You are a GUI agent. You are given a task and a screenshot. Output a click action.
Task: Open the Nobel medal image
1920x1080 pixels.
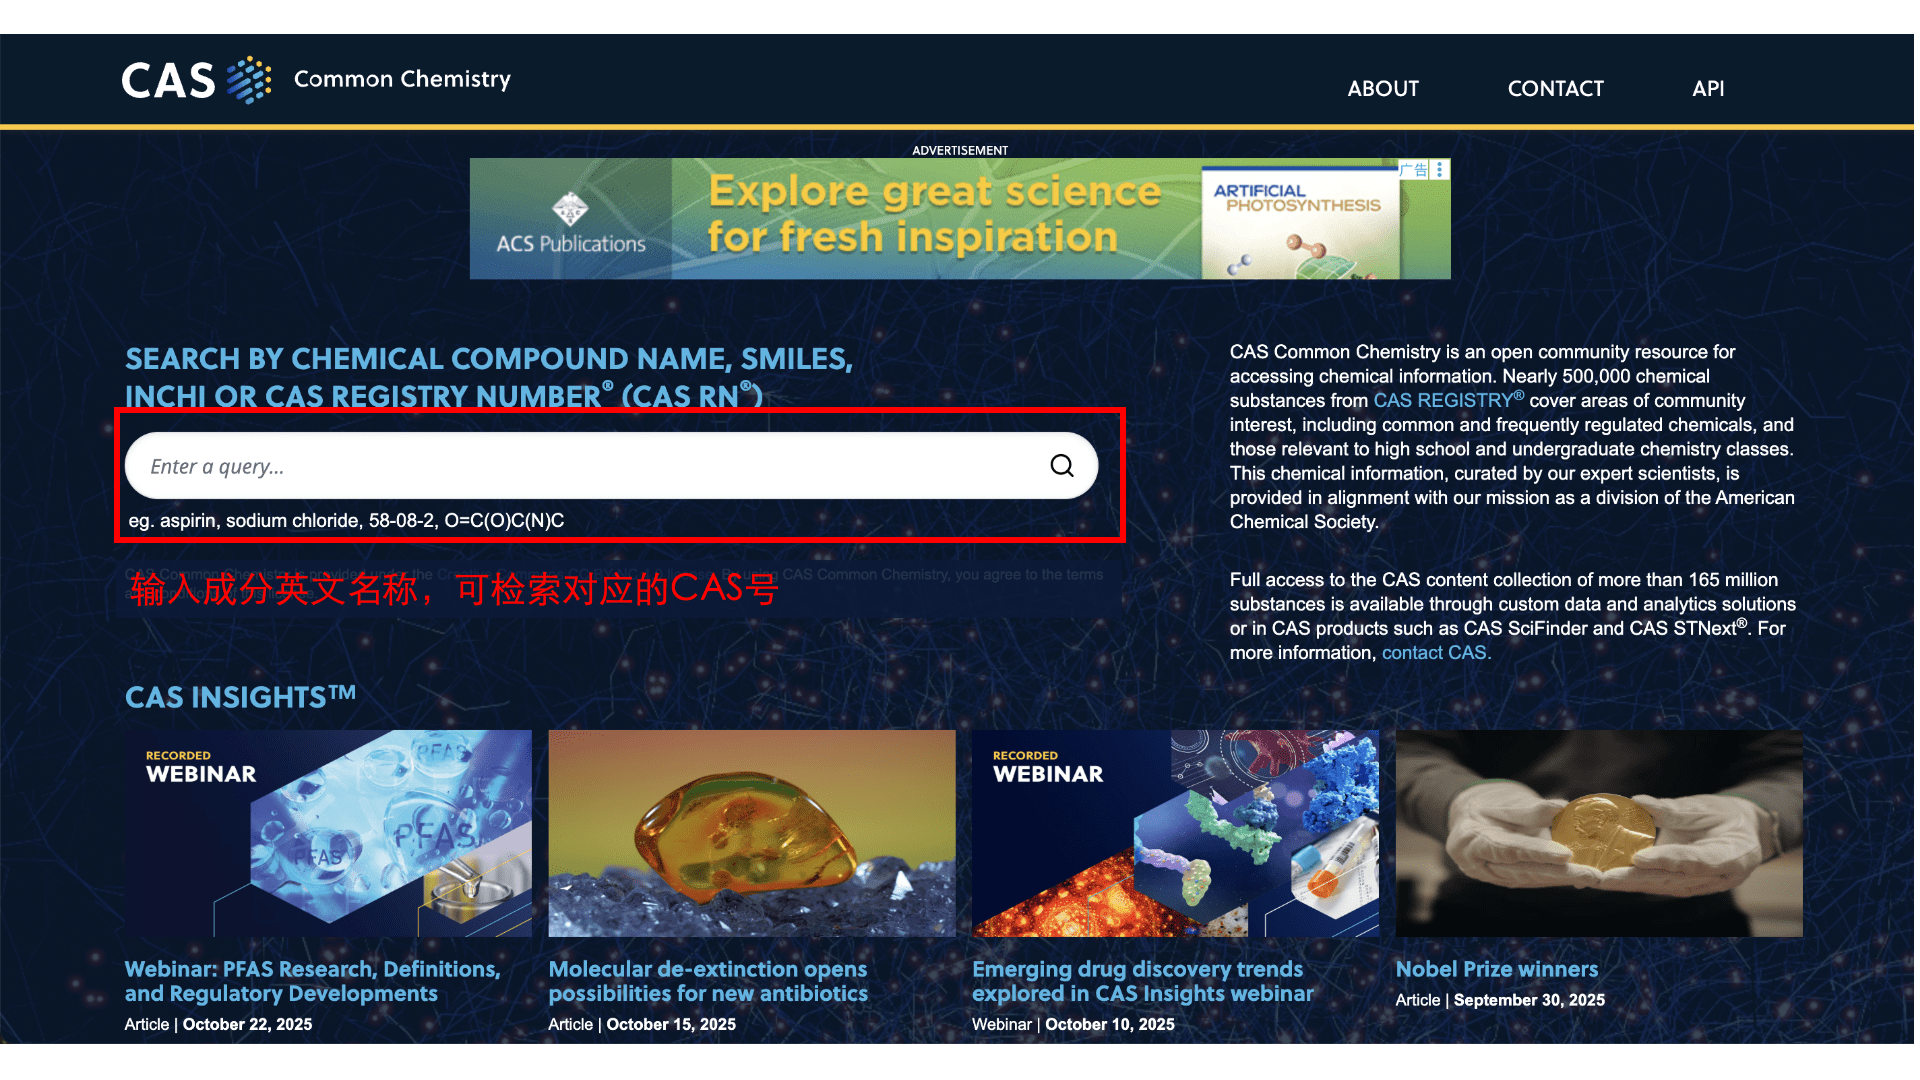pyautogui.click(x=1599, y=833)
